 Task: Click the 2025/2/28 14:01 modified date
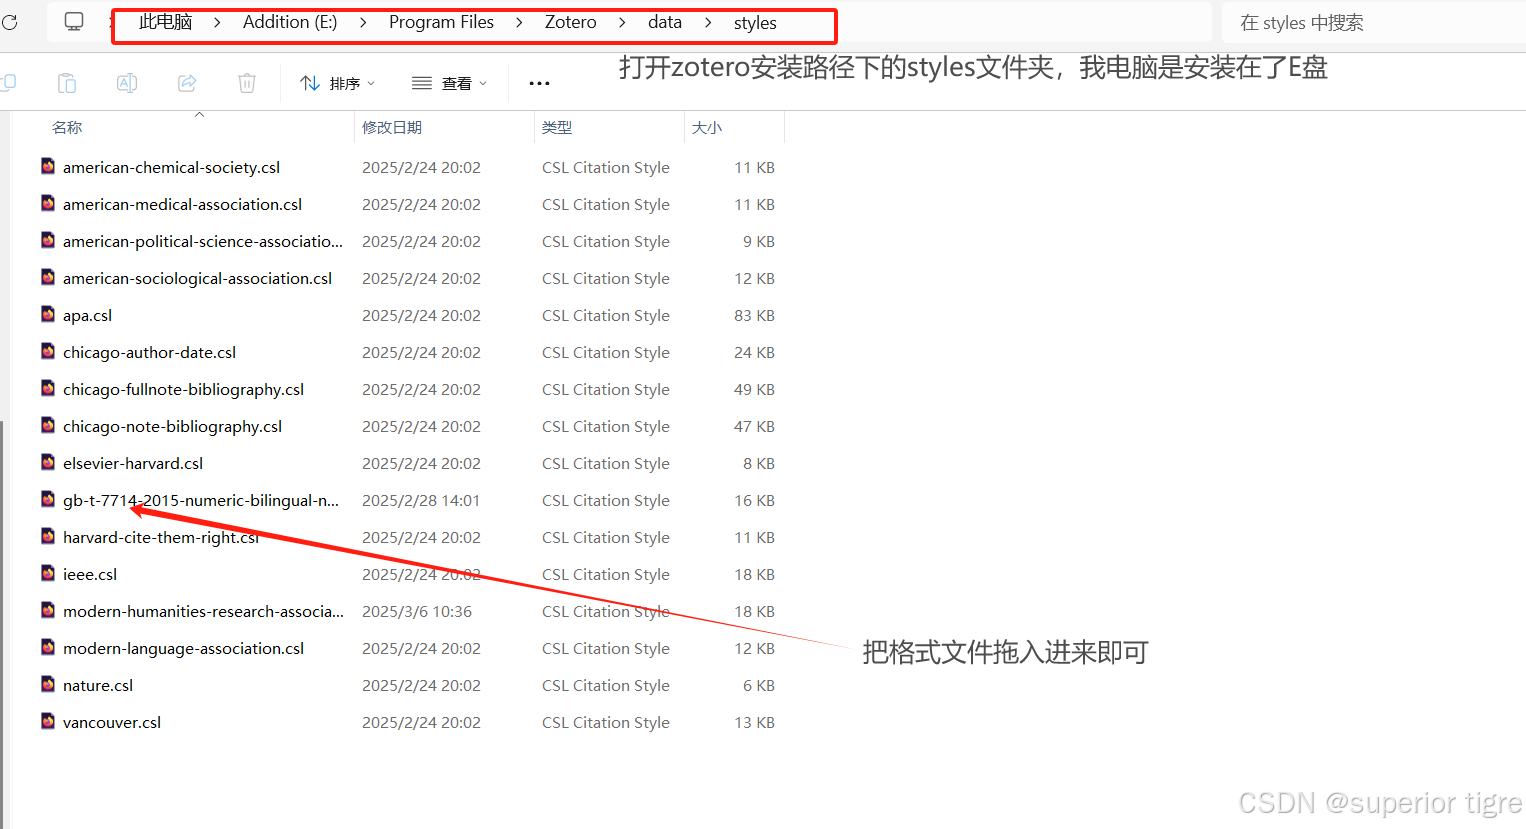421,501
